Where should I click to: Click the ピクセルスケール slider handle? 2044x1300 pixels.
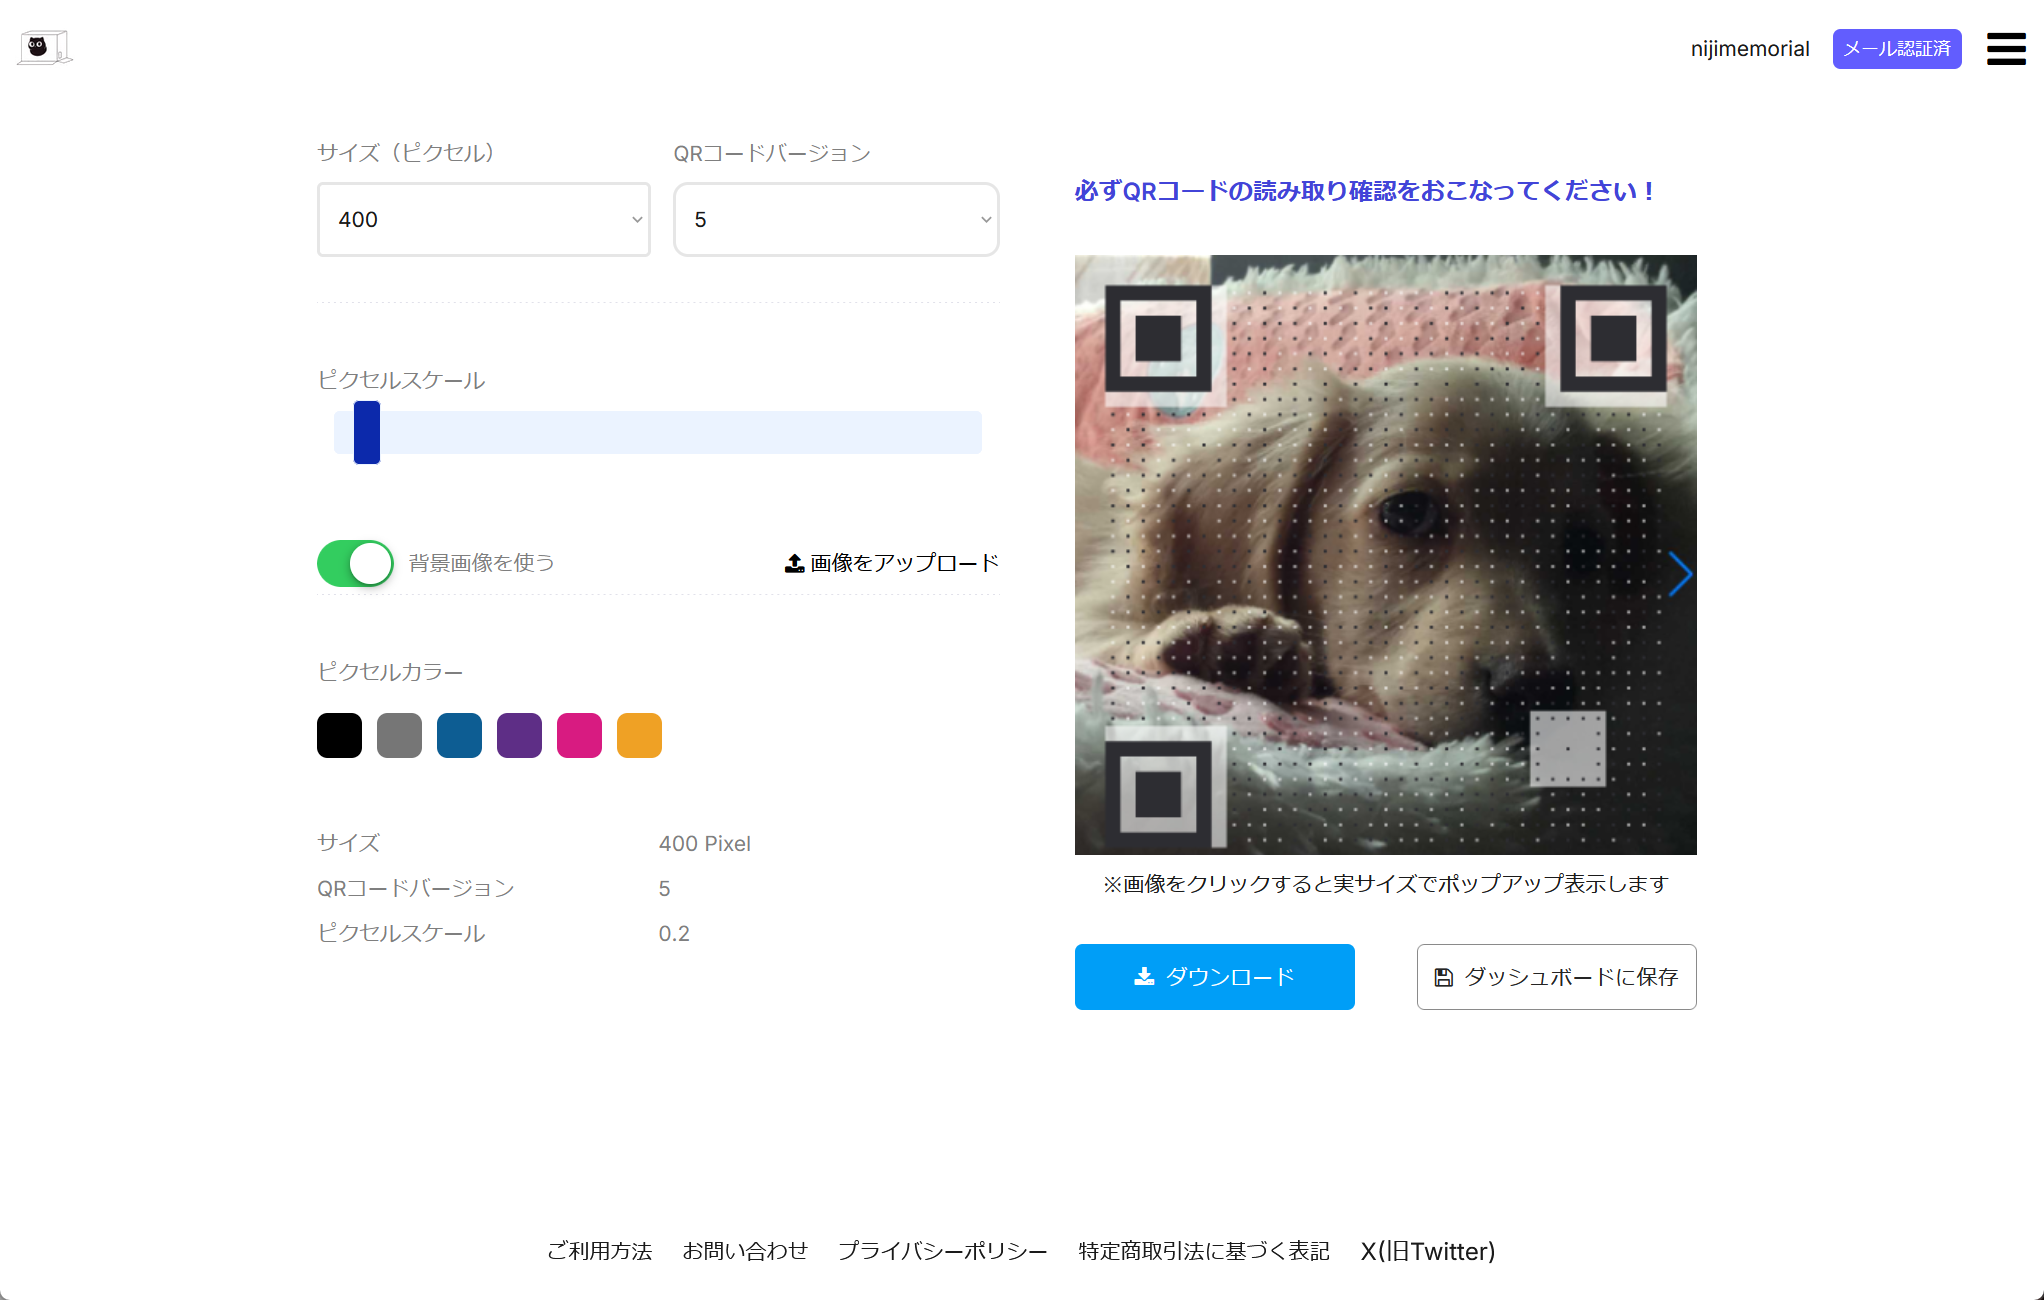pos(367,432)
